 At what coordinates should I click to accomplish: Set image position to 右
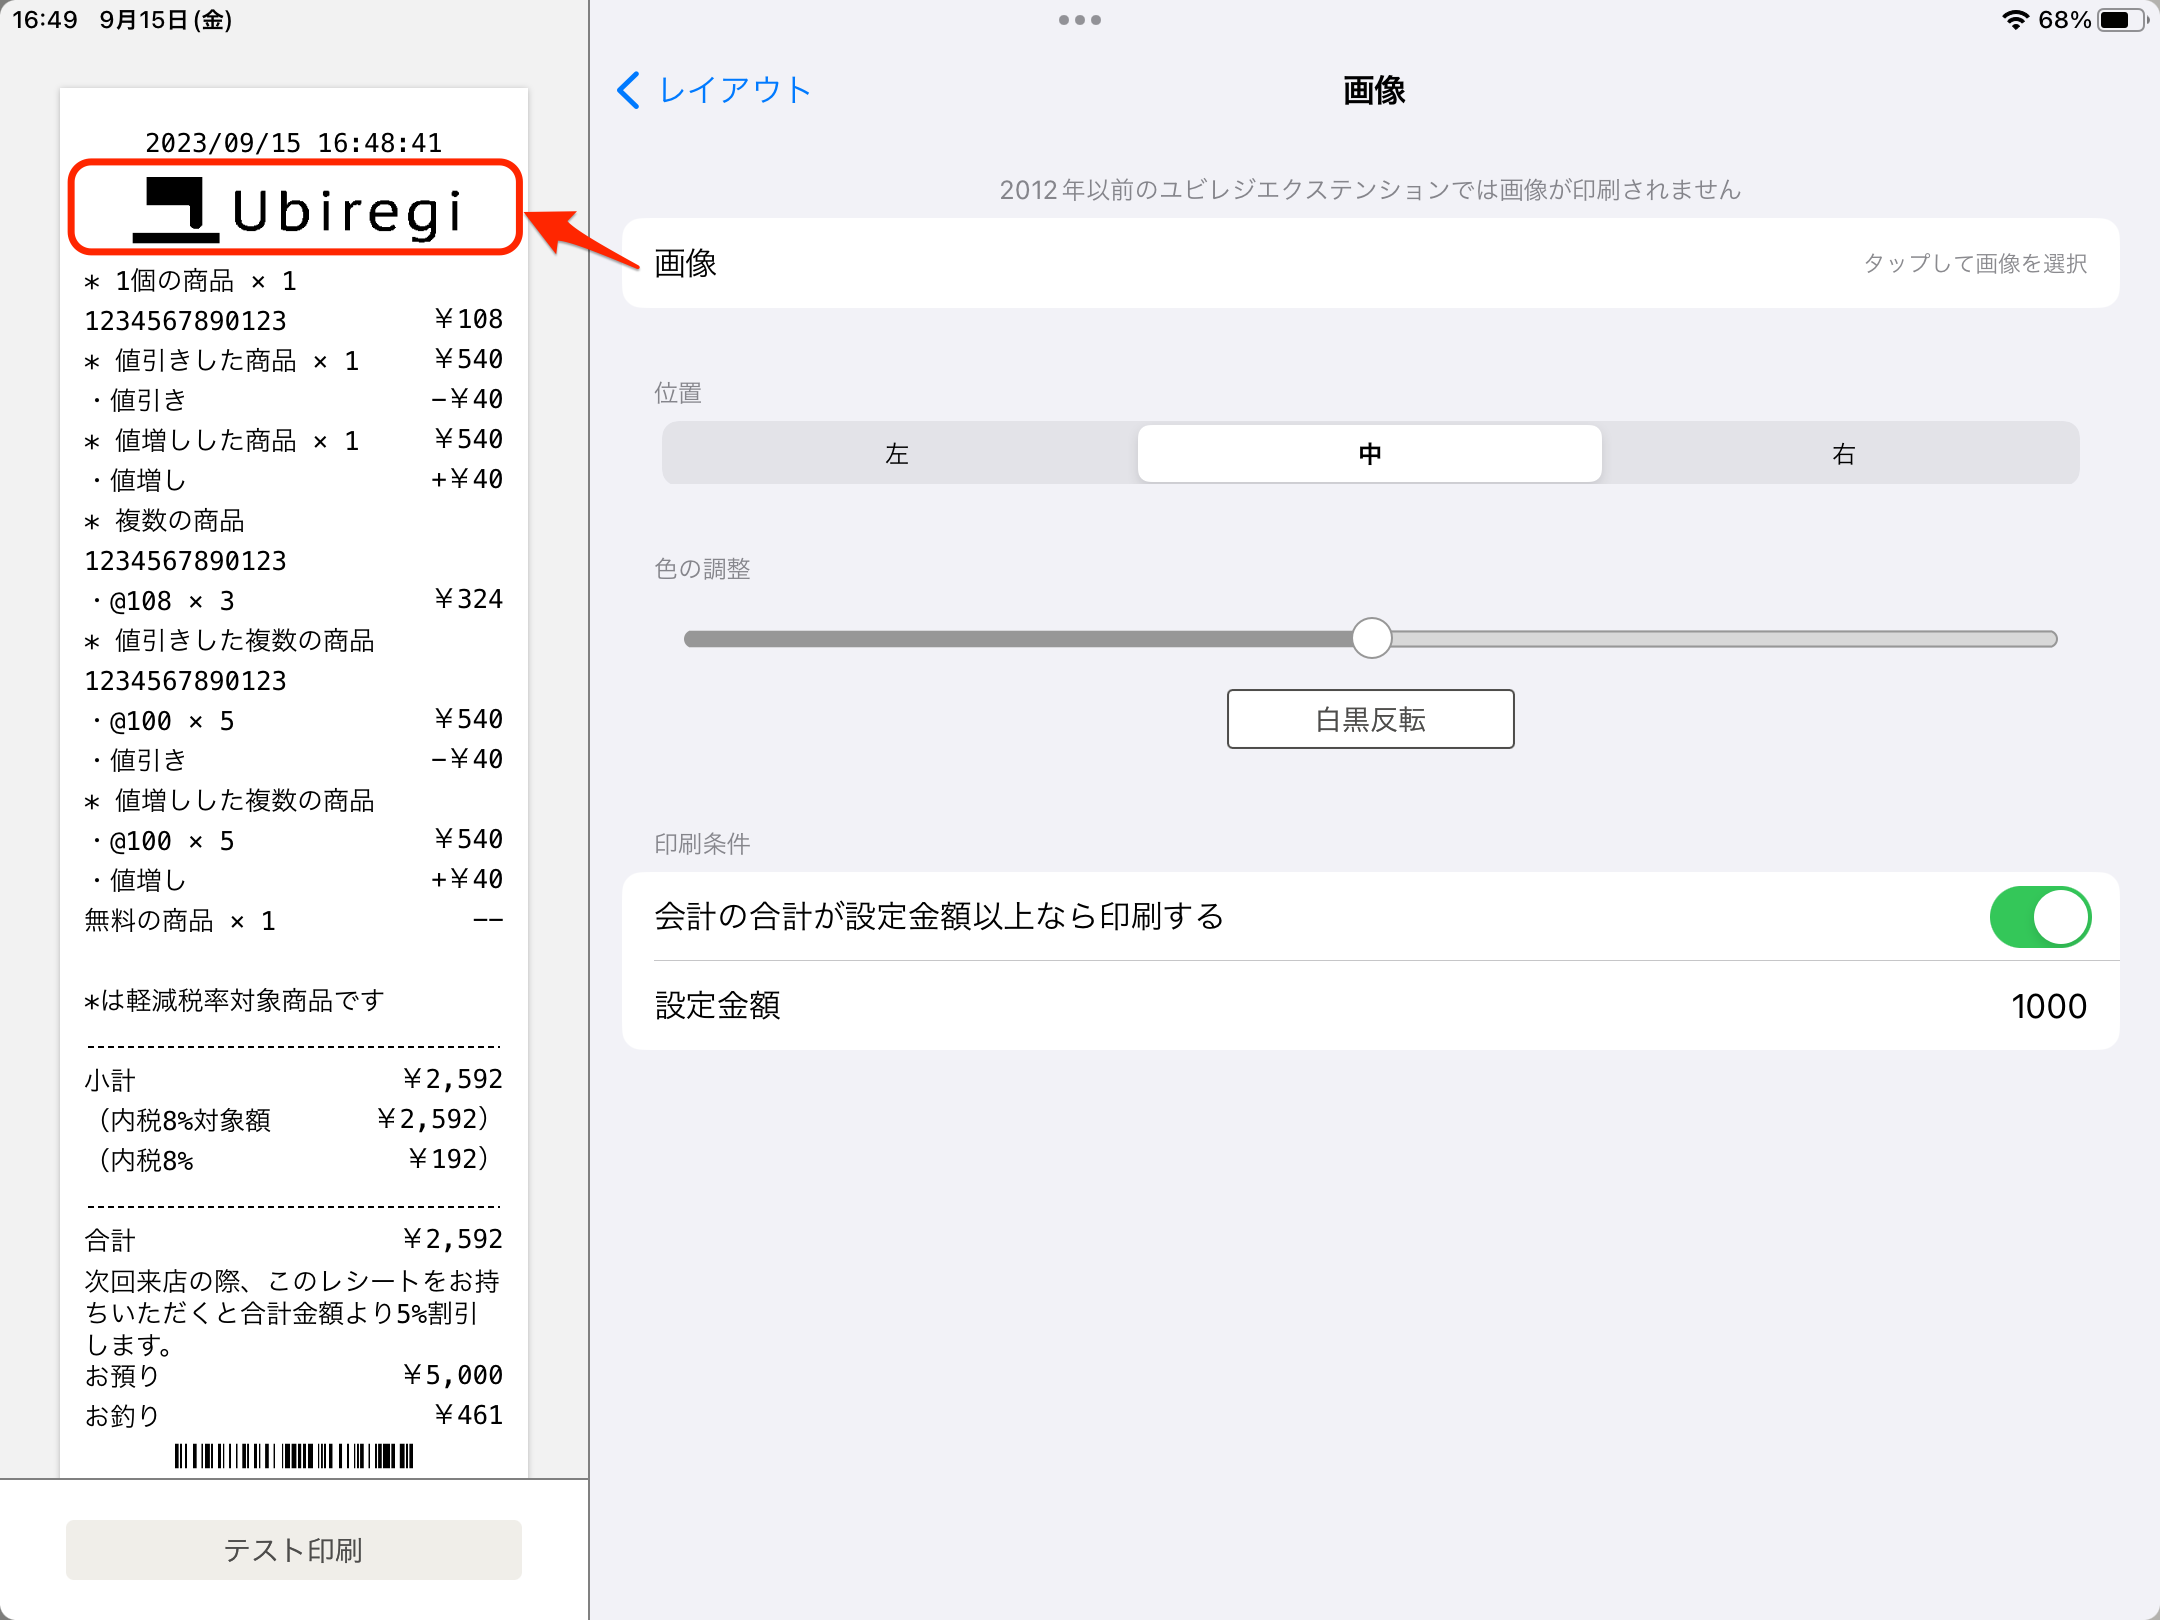click(1843, 453)
